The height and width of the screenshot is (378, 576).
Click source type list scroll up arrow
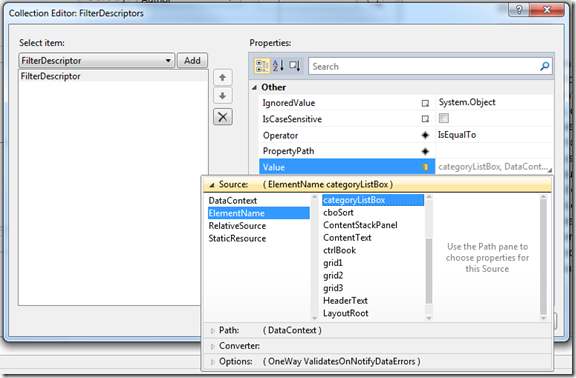[314, 197]
